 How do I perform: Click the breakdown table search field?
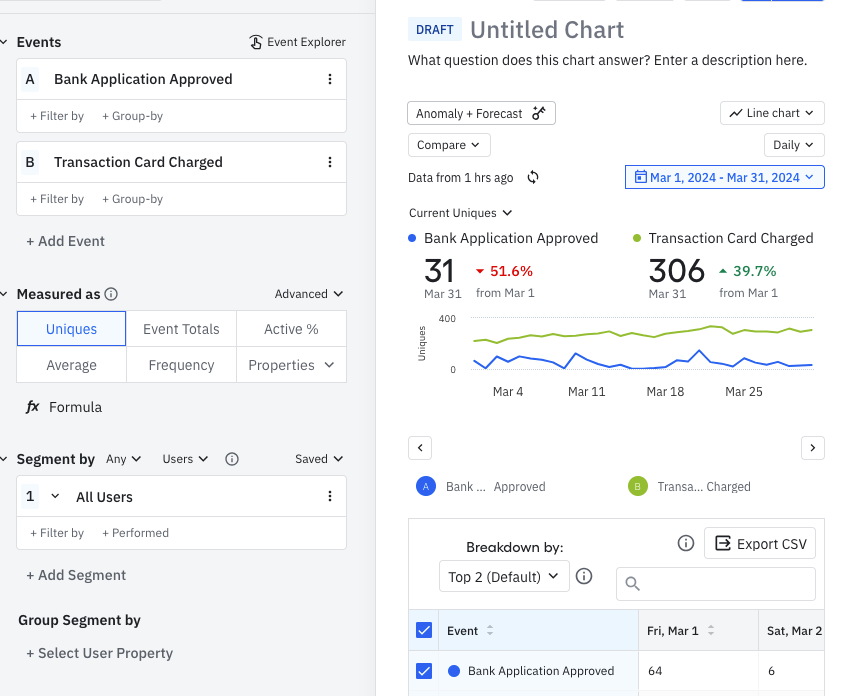(716, 584)
